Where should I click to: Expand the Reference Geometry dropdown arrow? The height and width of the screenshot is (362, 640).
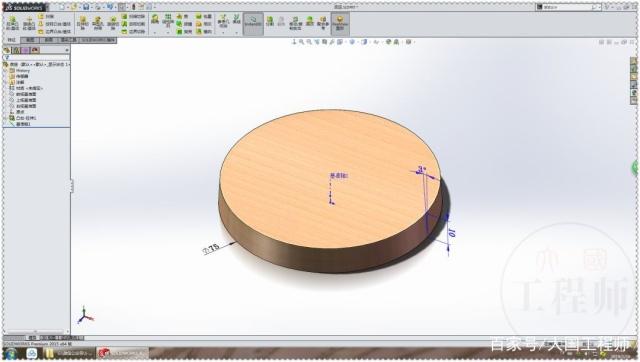pos(223,32)
